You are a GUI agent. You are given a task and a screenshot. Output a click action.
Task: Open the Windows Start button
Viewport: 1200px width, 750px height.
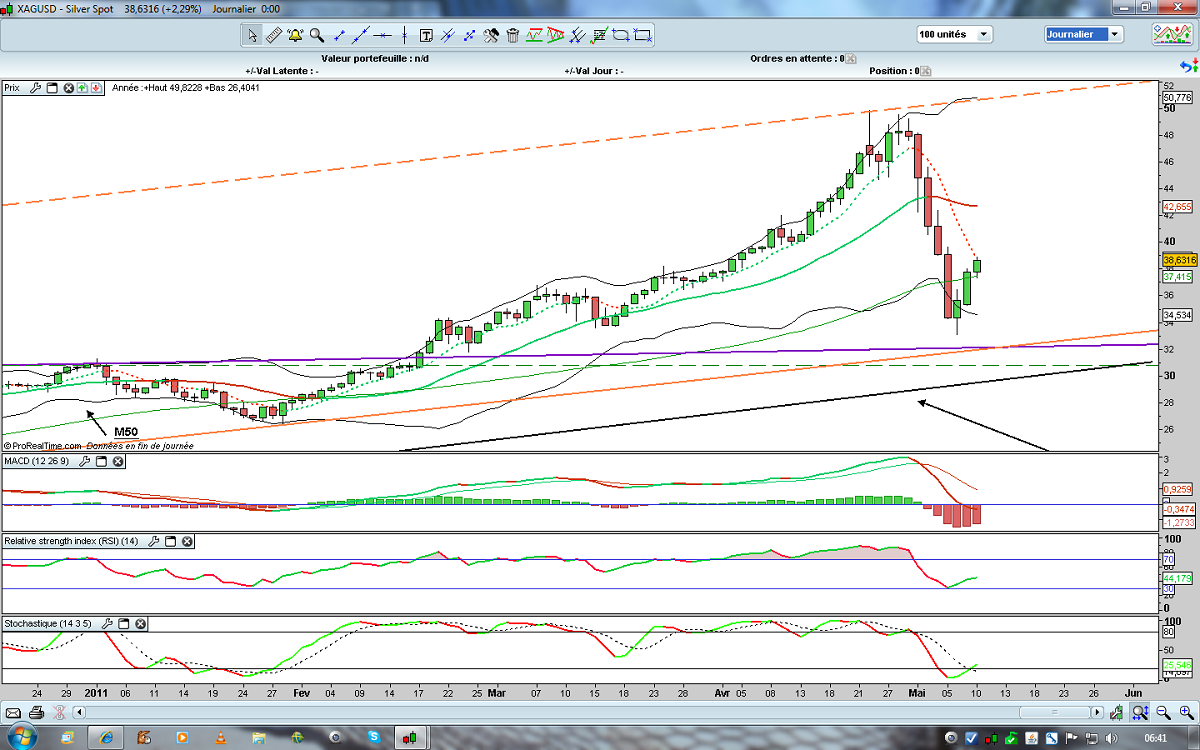pyautogui.click(x=21, y=738)
